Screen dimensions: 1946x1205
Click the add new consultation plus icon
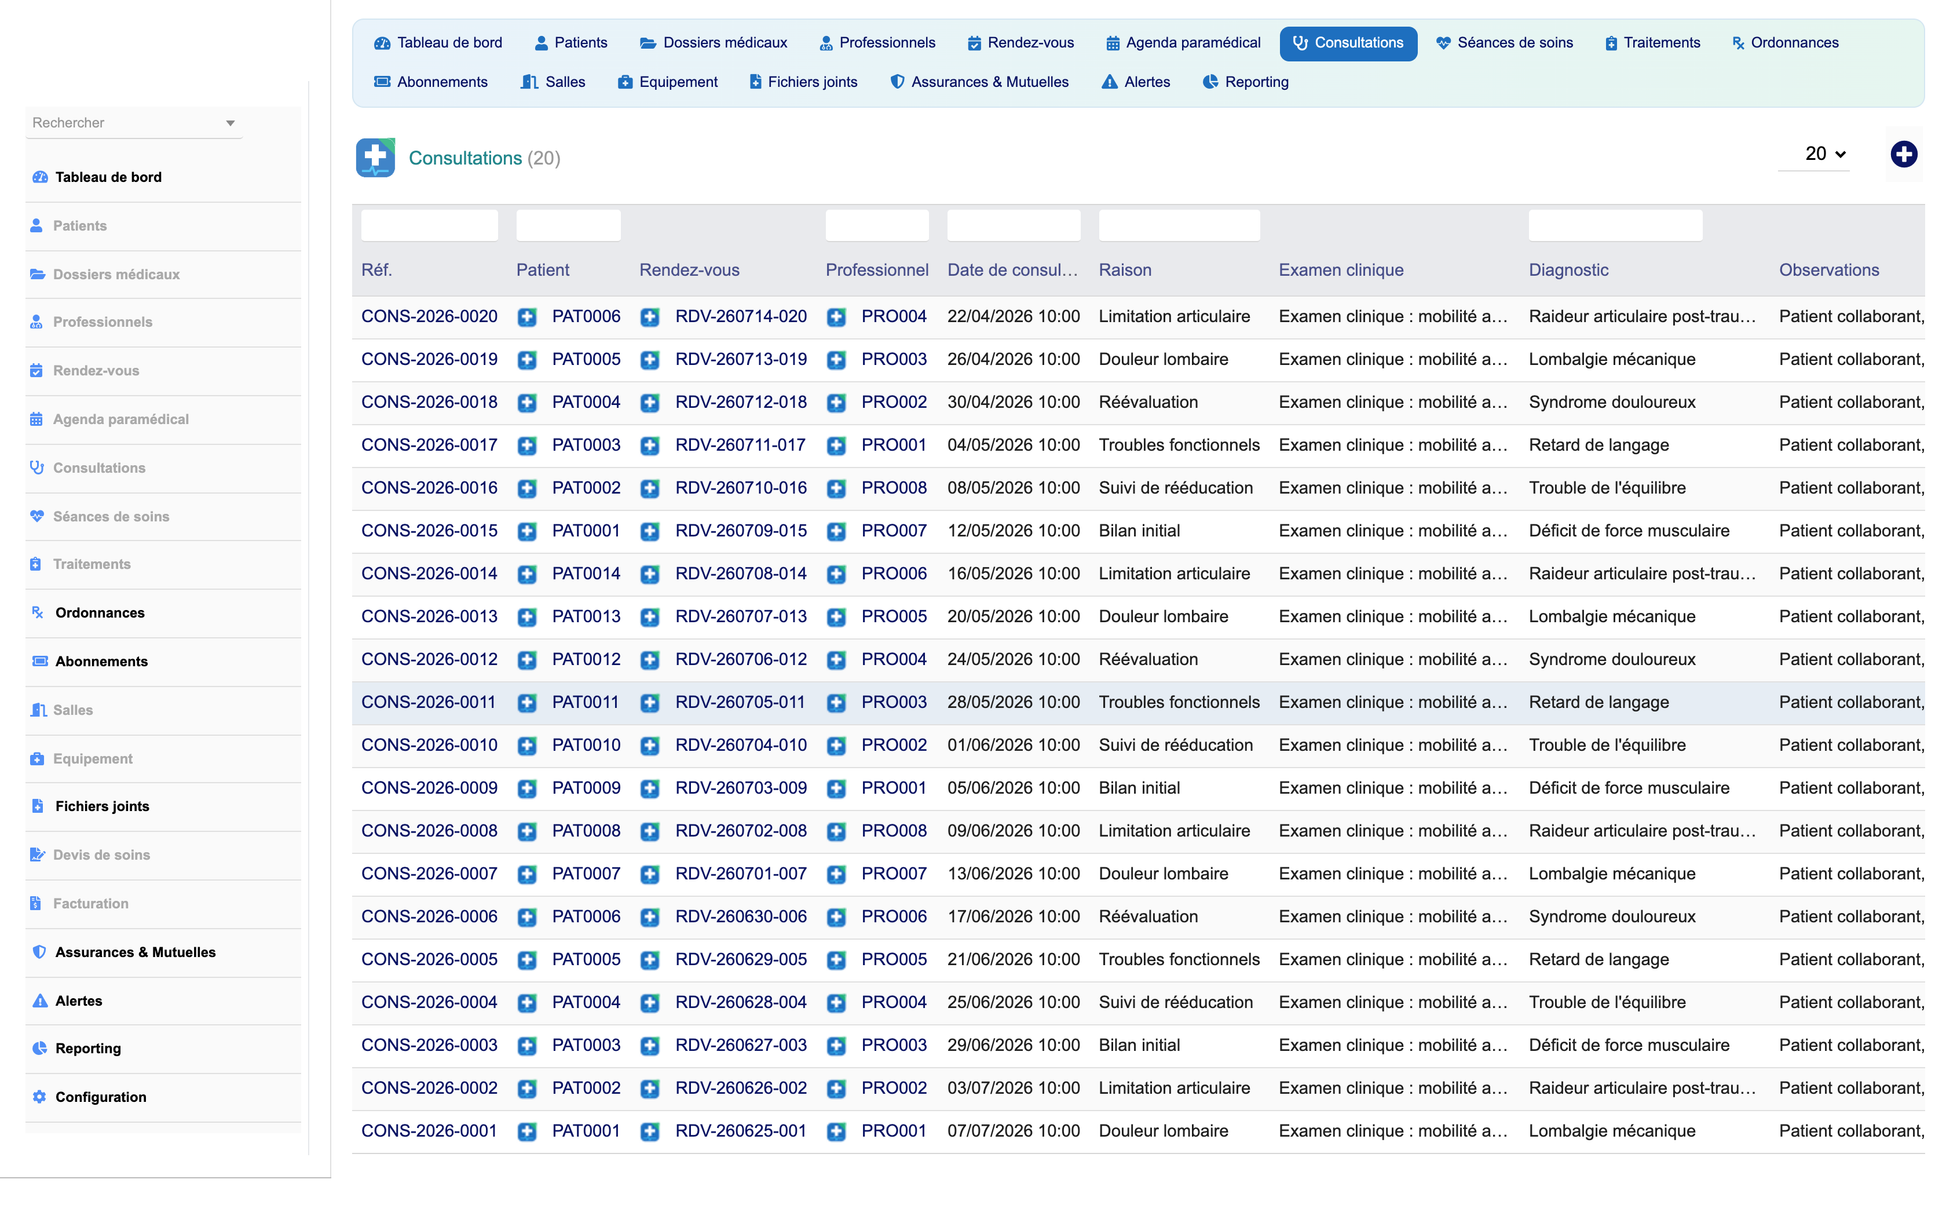tap(1903, 154)
